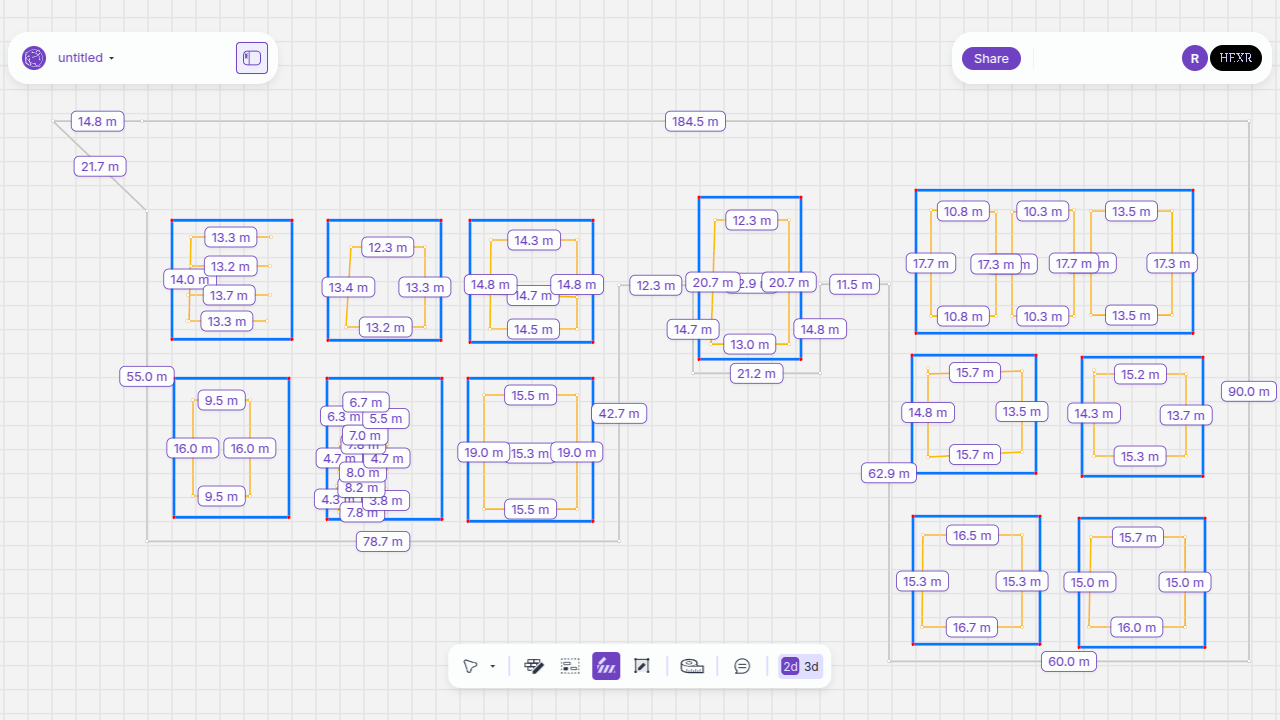Select the area edit tool with pencil
Image resolution: width=1280 pixels, height=720 pixels.
[642, 666]
